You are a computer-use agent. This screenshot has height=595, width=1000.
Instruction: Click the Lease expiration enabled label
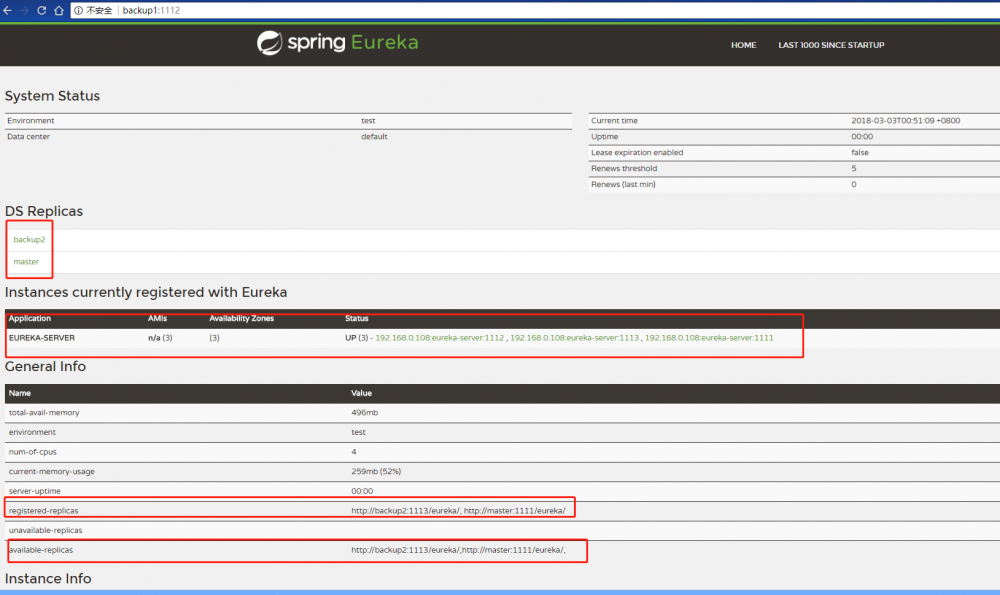click(x=637, y=152)
